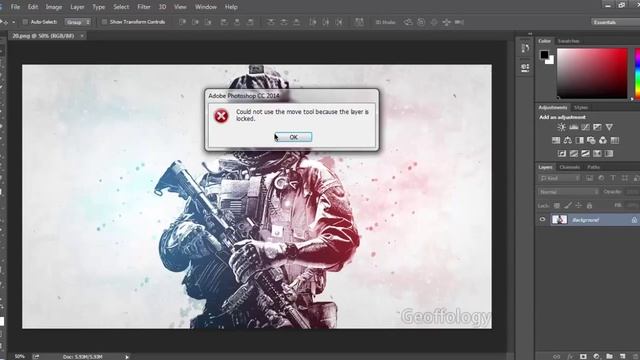
Task: Open the Normal blend mode dropdown
Action: tap(568, 192)
